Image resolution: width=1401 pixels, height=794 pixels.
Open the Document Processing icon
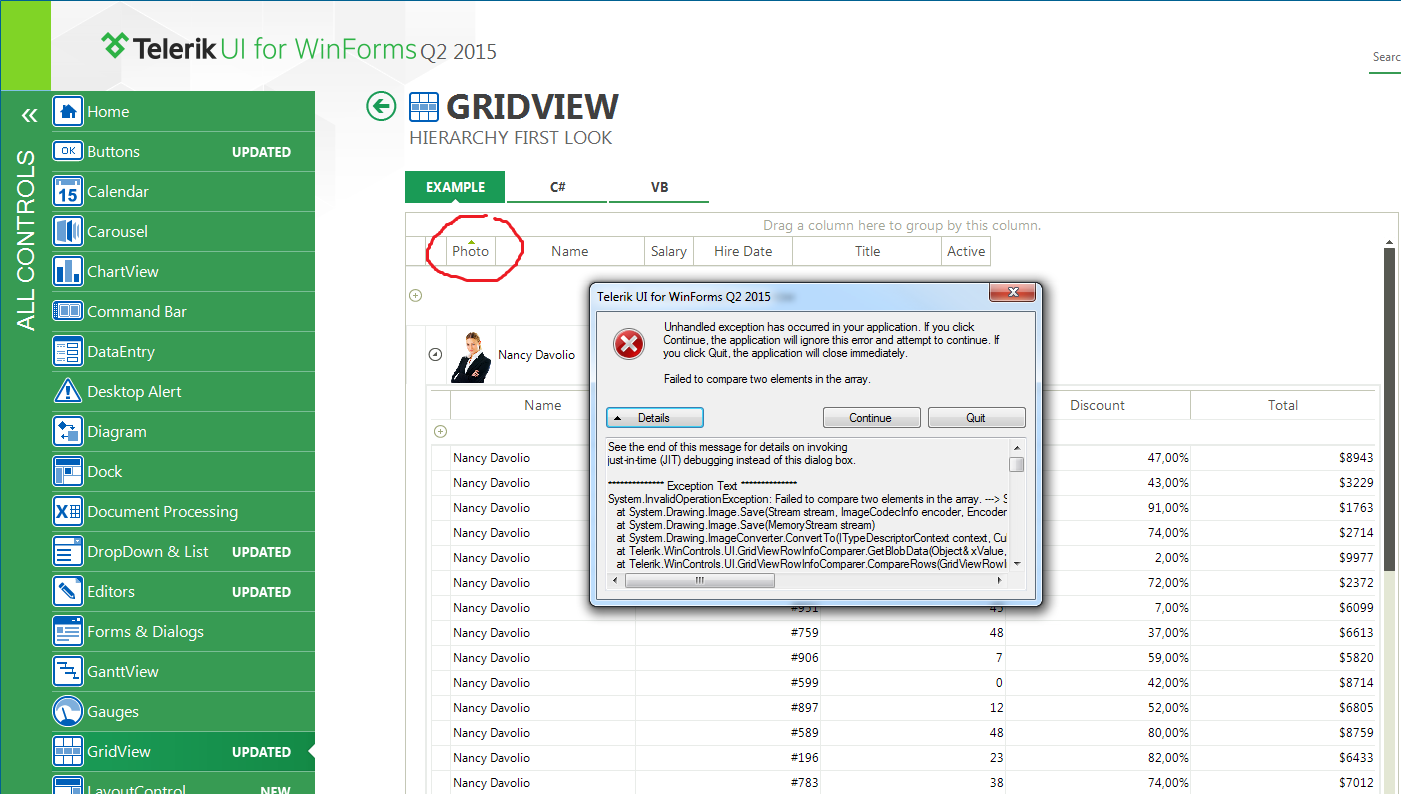click(x=68, y=511)
